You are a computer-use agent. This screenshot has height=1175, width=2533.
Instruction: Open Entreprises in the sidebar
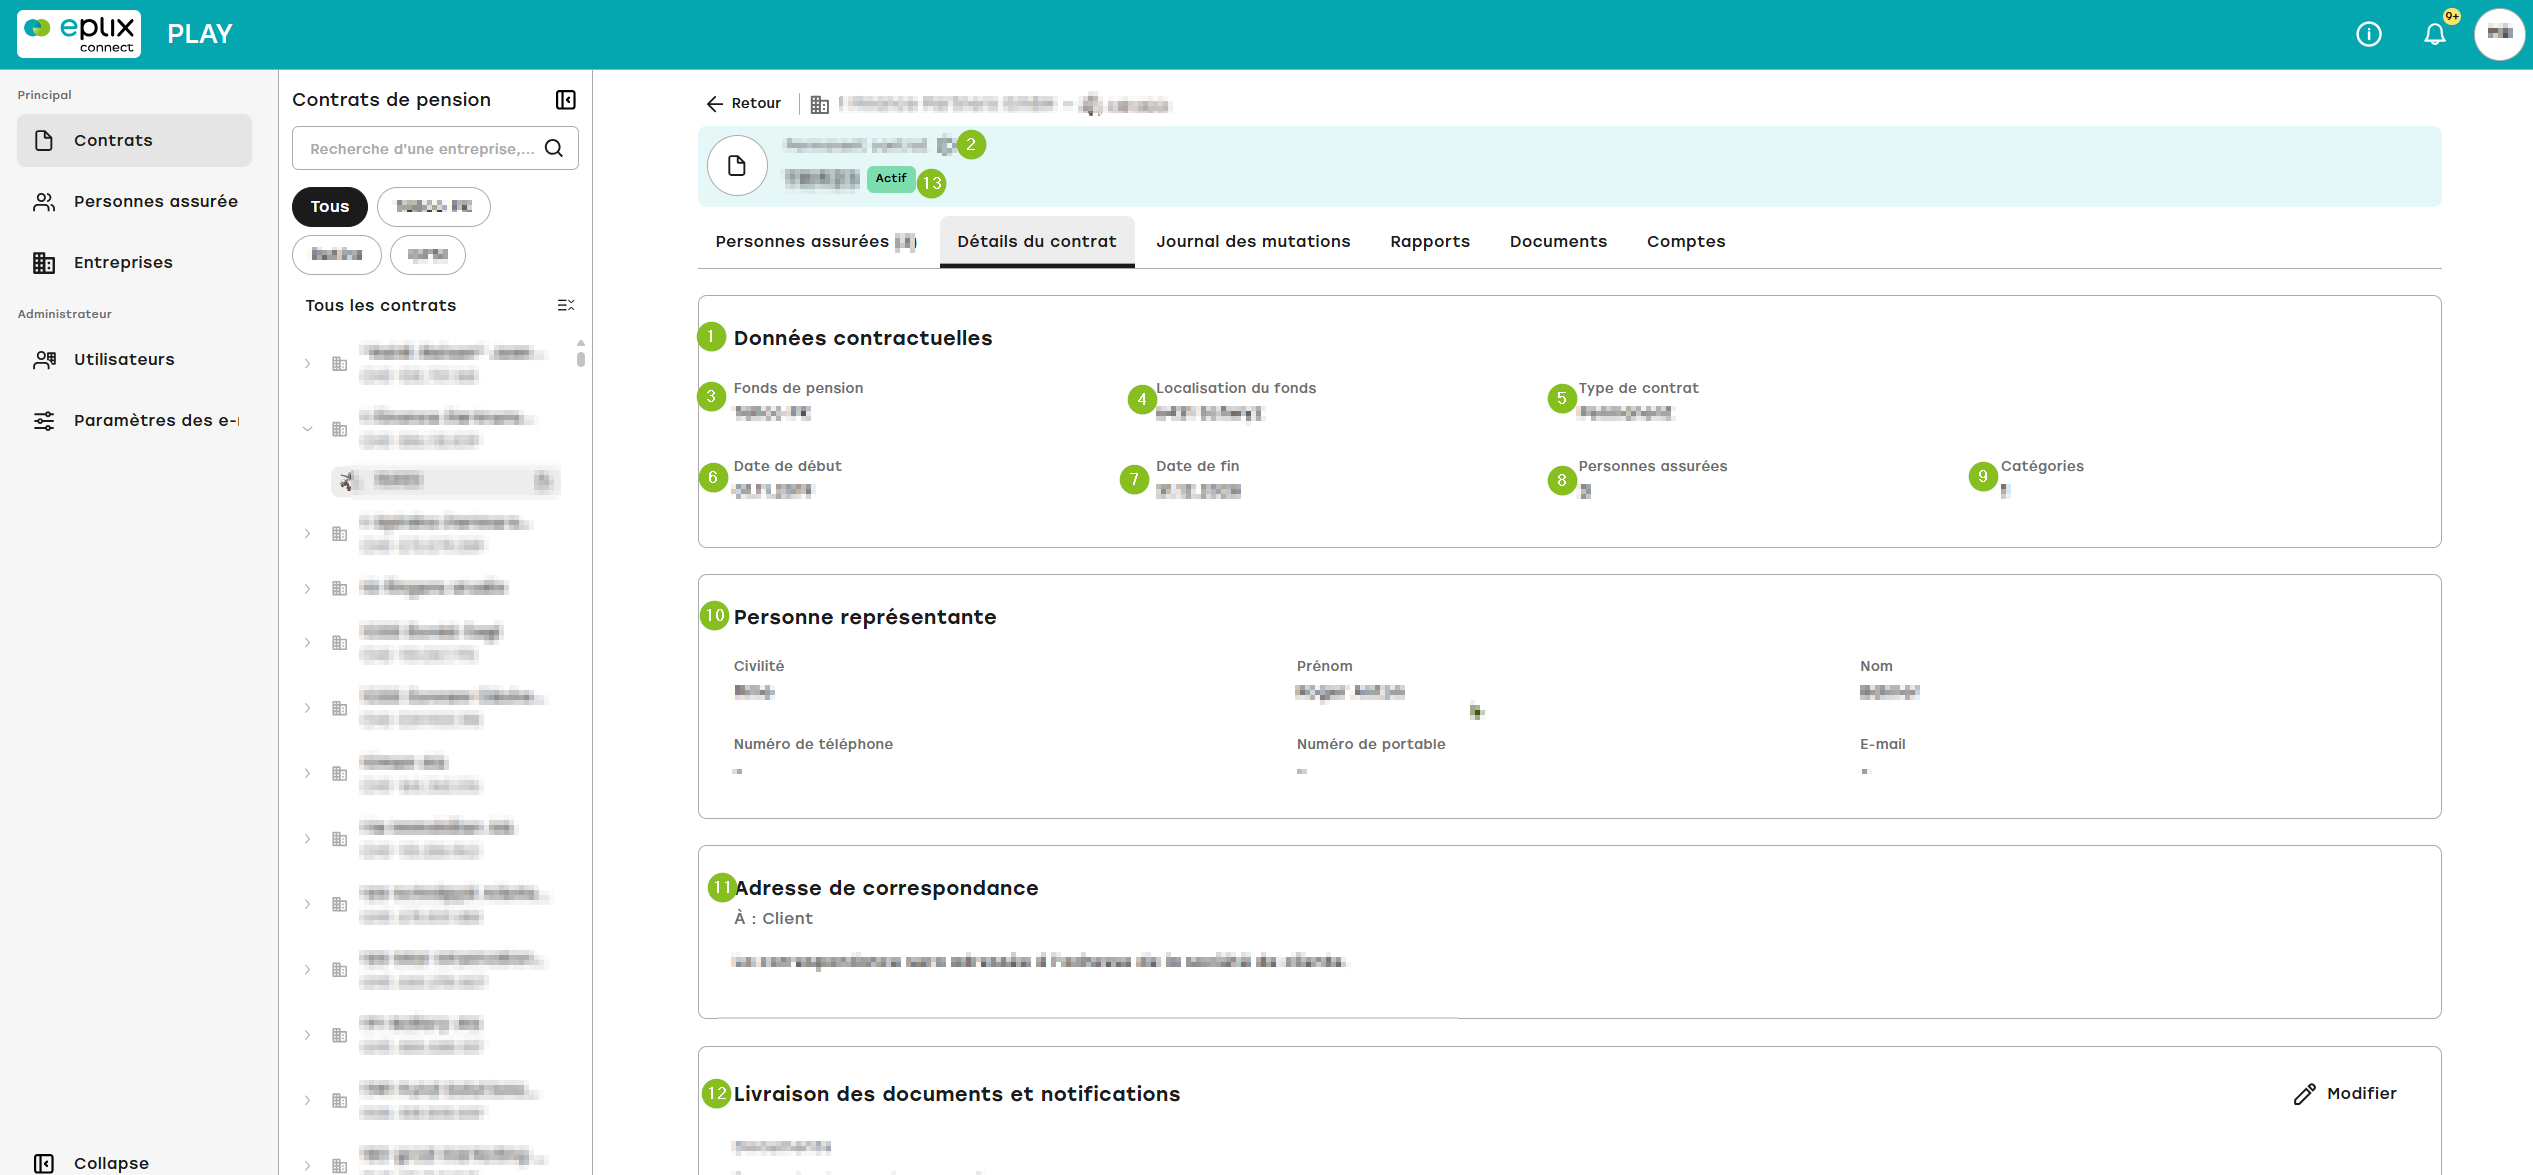pyautogui.click(x=134, y=262)
